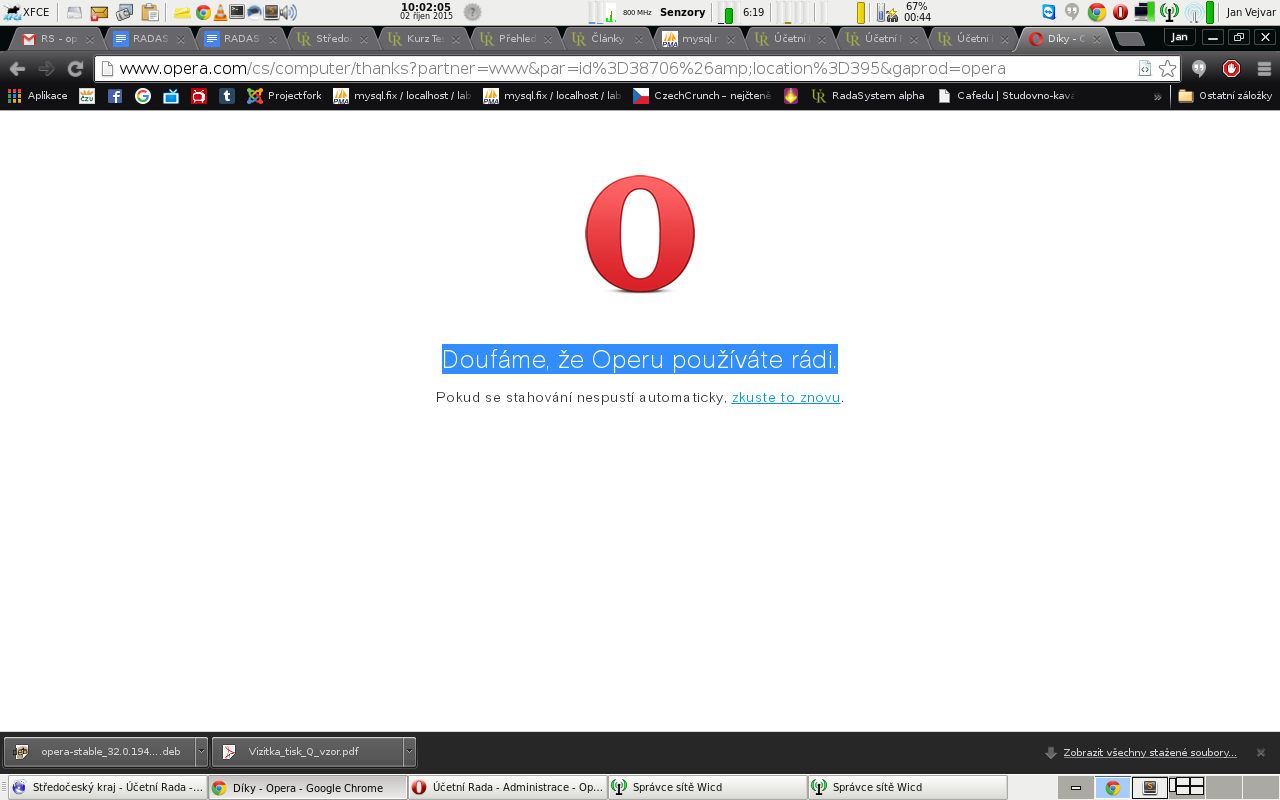Image resolution: width=1280 pixels, height=800 pixels.
Task: Open the Facebook bookmark
Action: [115, 96]
